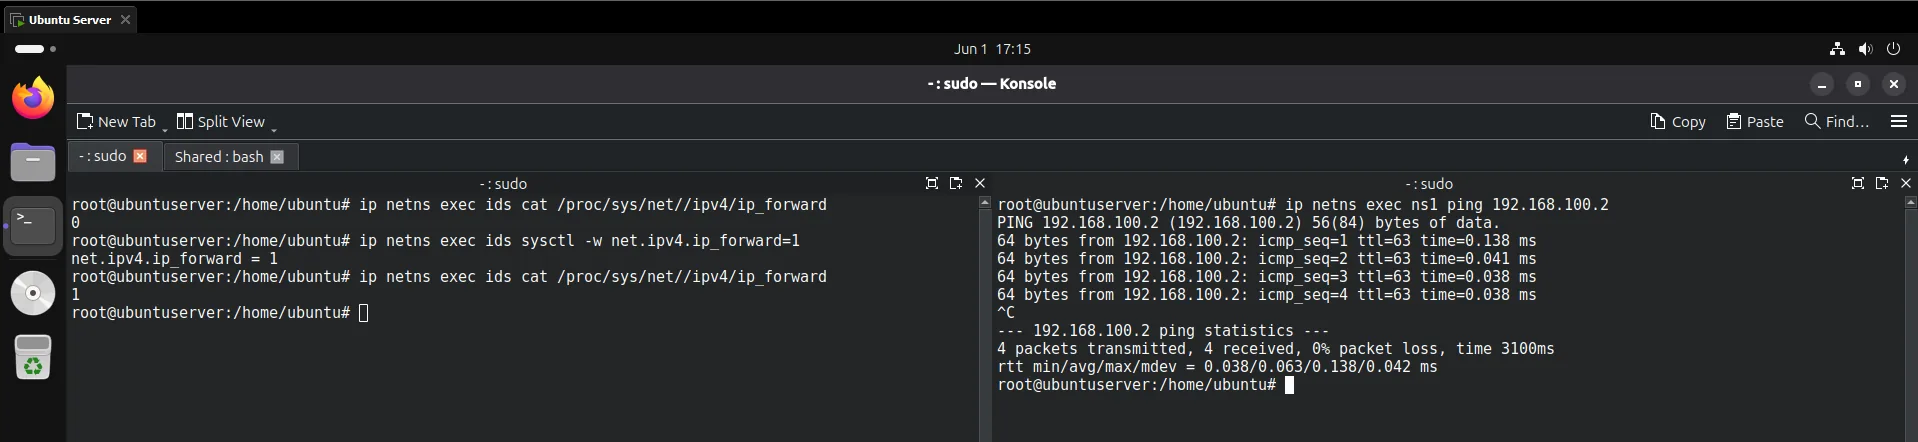Viewport: 1918px width, 442px height.
Task: Click the scrollbar between the terminal panes
Action: tap(984, 318)
